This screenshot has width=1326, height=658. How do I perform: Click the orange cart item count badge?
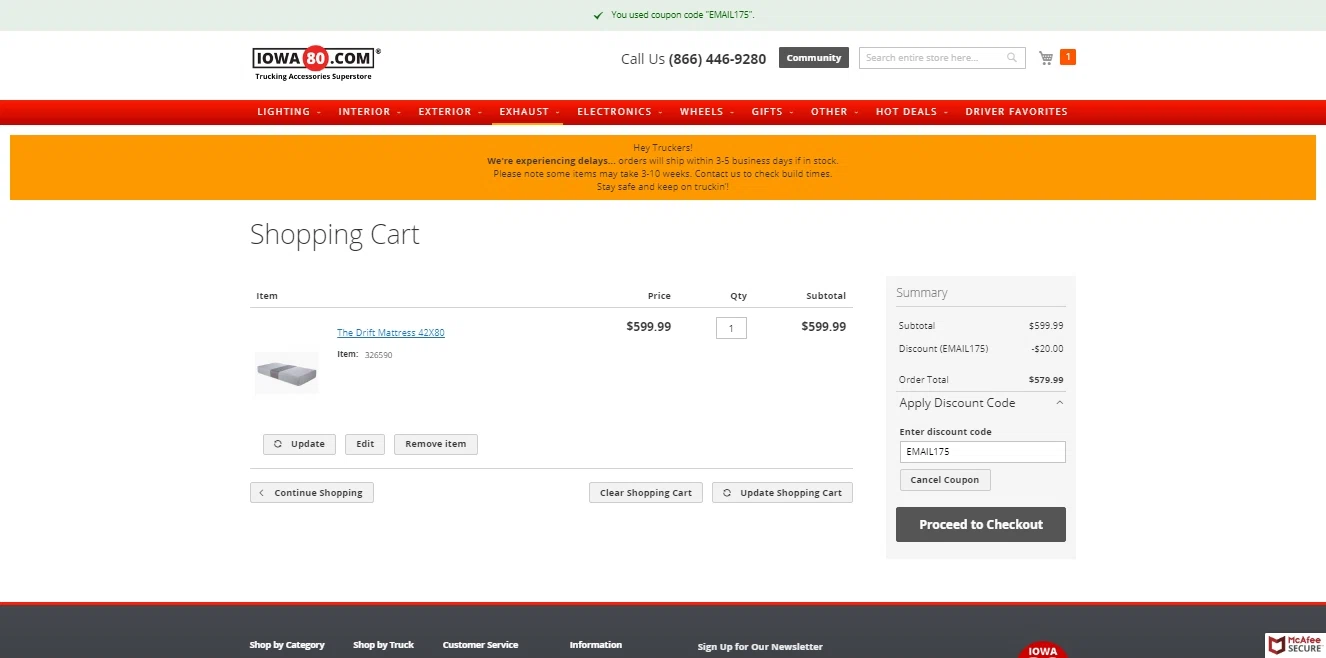[1068, 57]
